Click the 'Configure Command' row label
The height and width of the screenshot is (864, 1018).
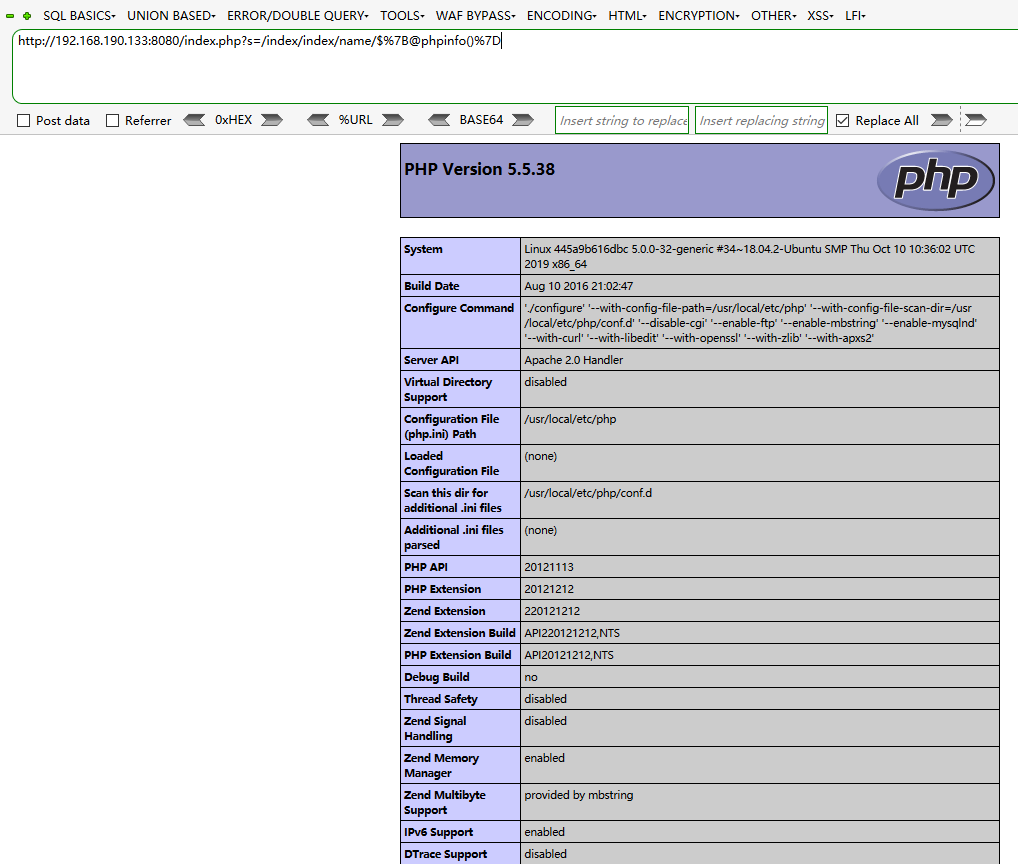459,308
